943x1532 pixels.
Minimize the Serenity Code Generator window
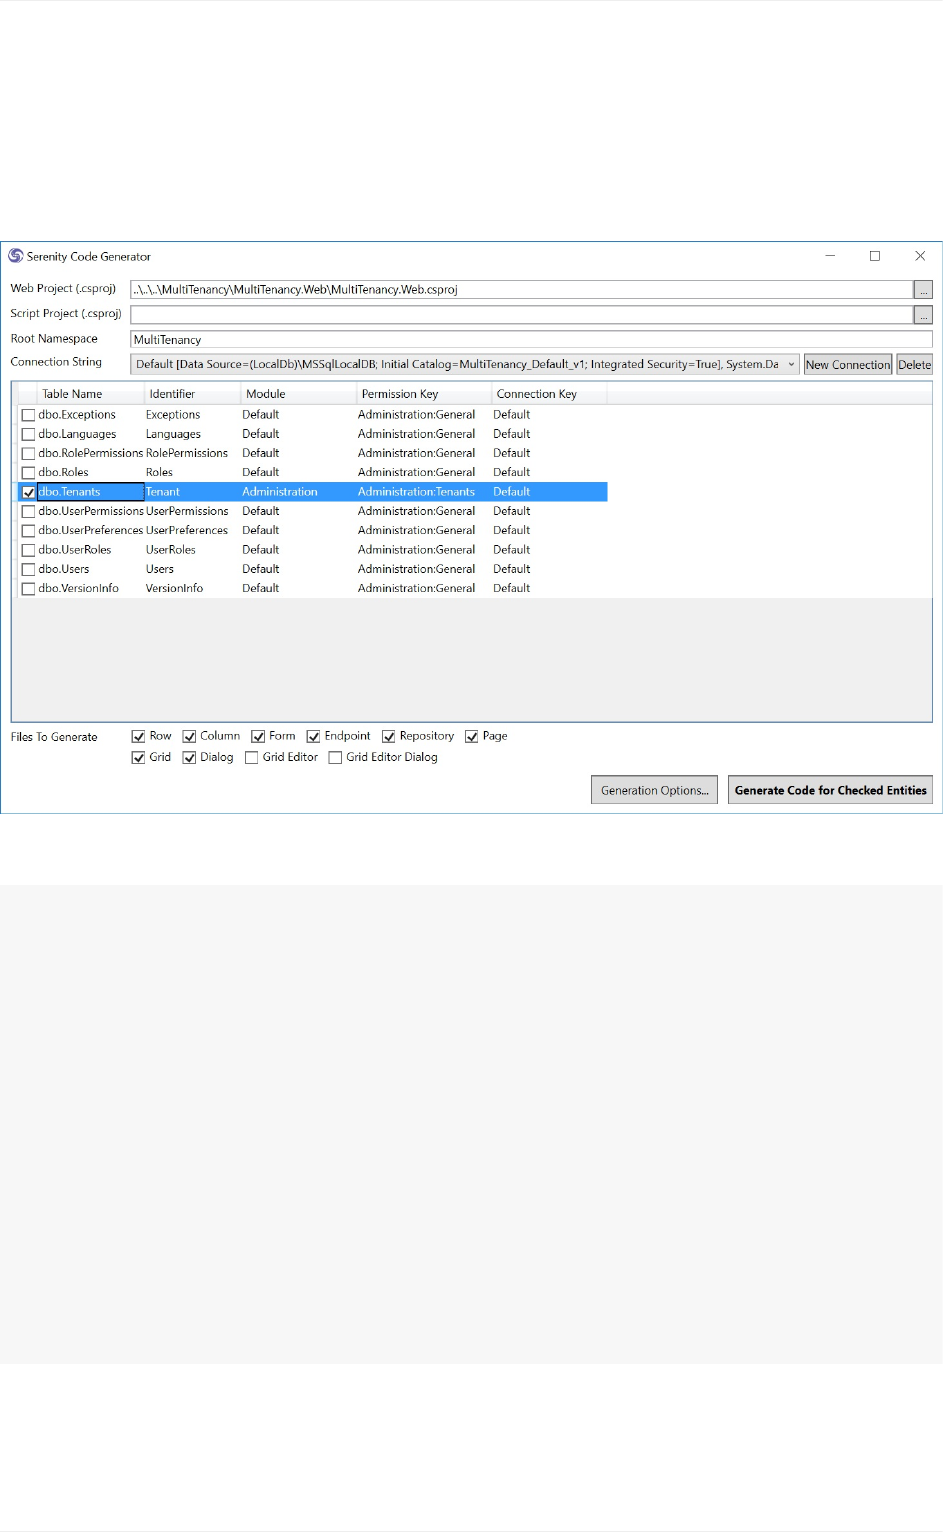pos(830,256)
